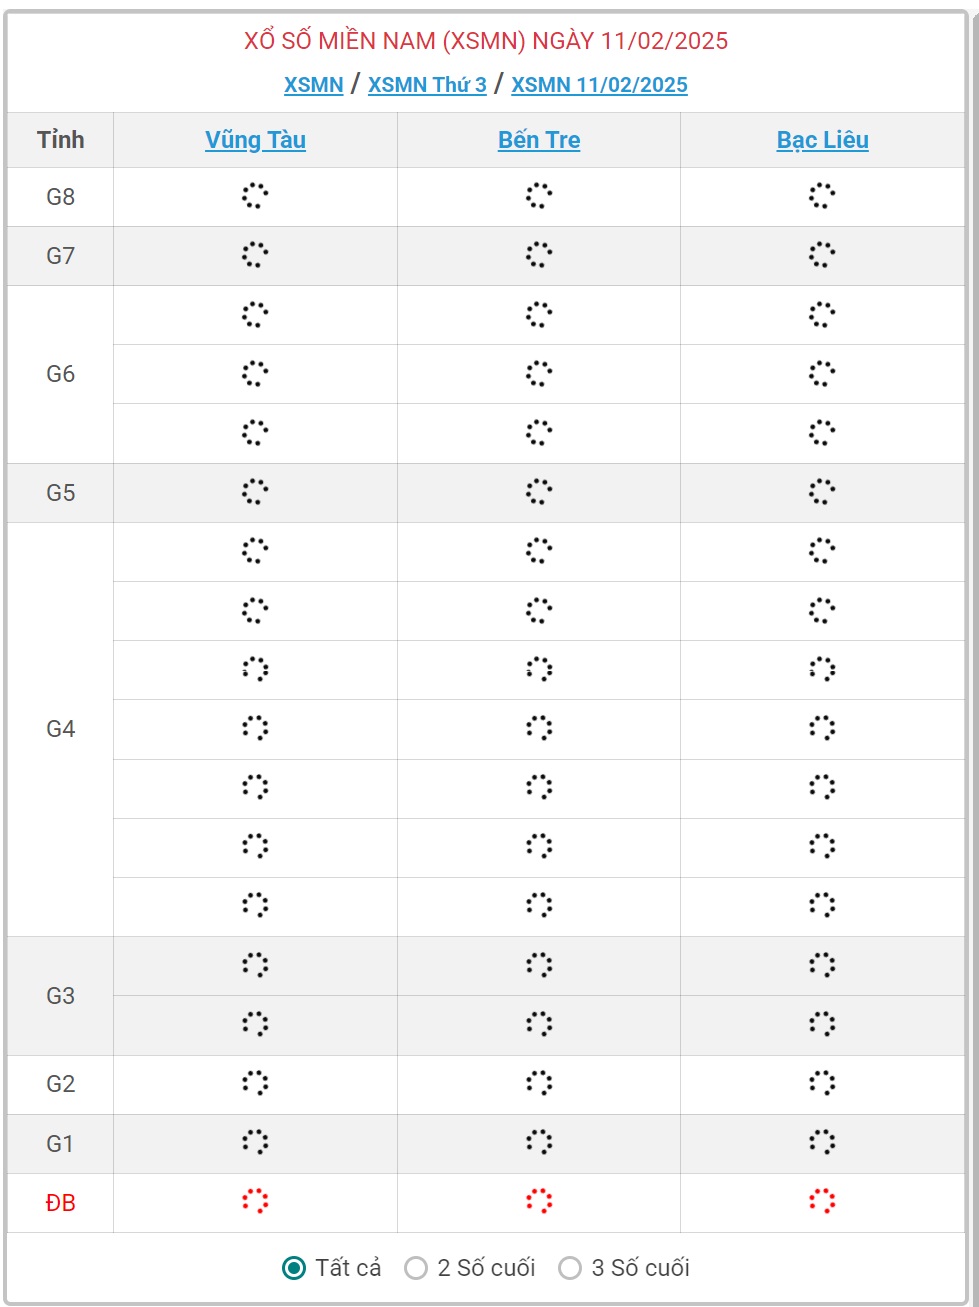Select the 2 Số cuối radio option

coord(416,1268)
